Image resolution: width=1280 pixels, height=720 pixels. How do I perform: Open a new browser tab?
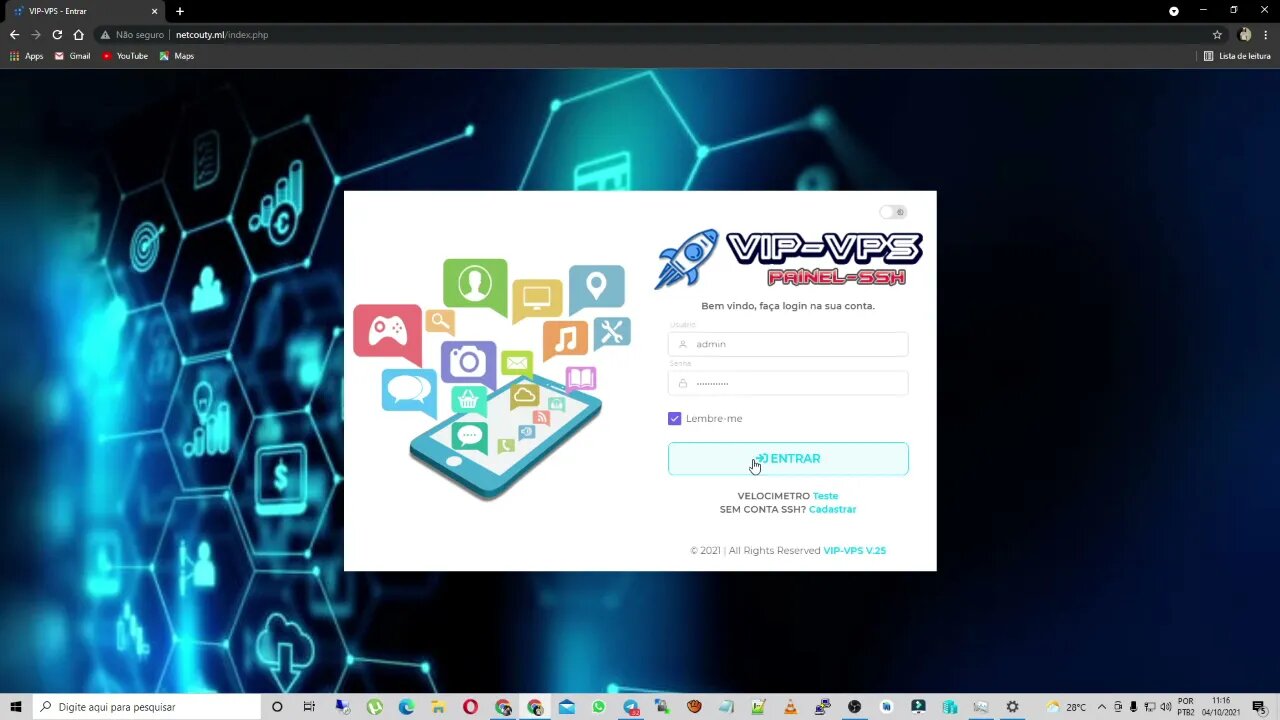pyautogui.click(x=180, y=11)
